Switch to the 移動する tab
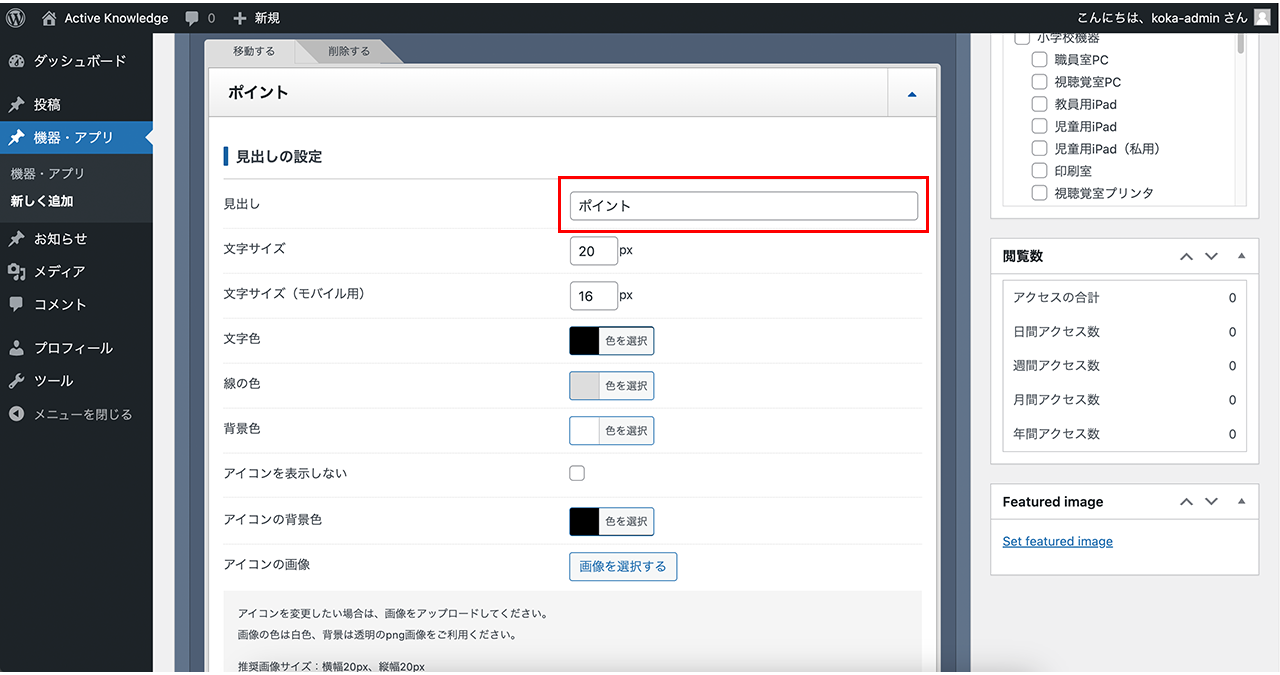Screen dimensions: 1280x675 pos(254,52)
